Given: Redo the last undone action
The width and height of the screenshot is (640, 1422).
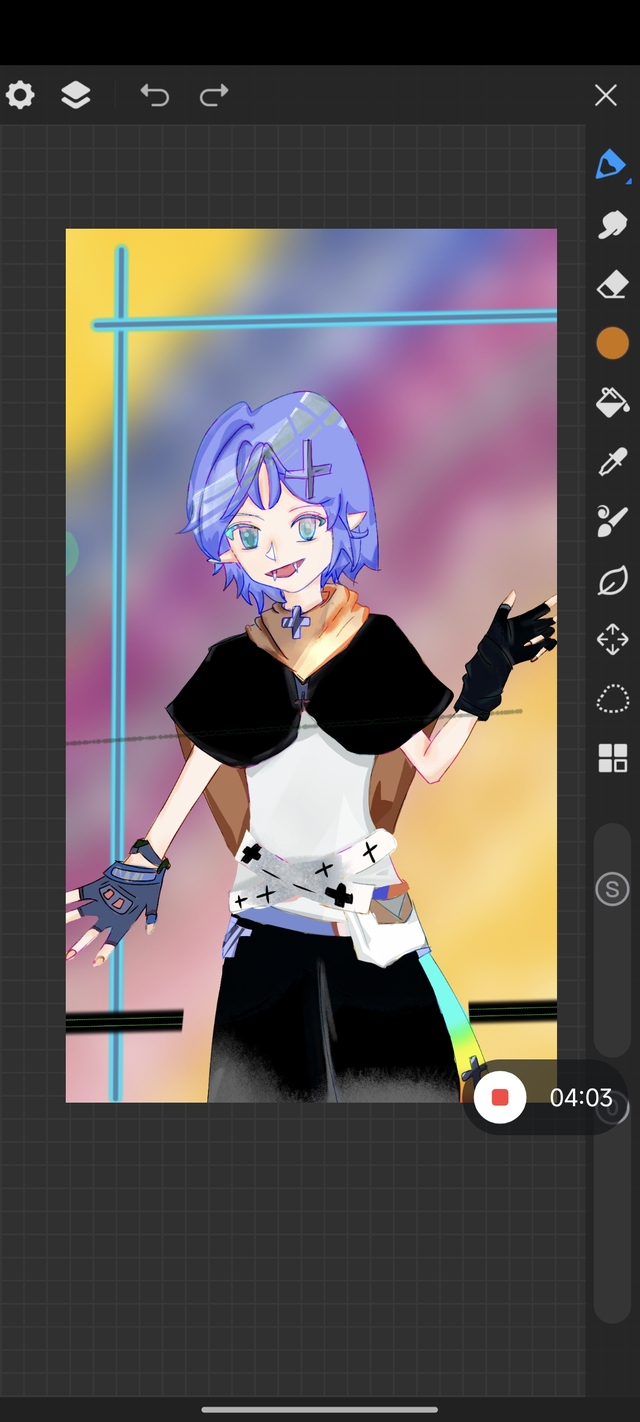Looking at the screenshot, I should point(214,95).
